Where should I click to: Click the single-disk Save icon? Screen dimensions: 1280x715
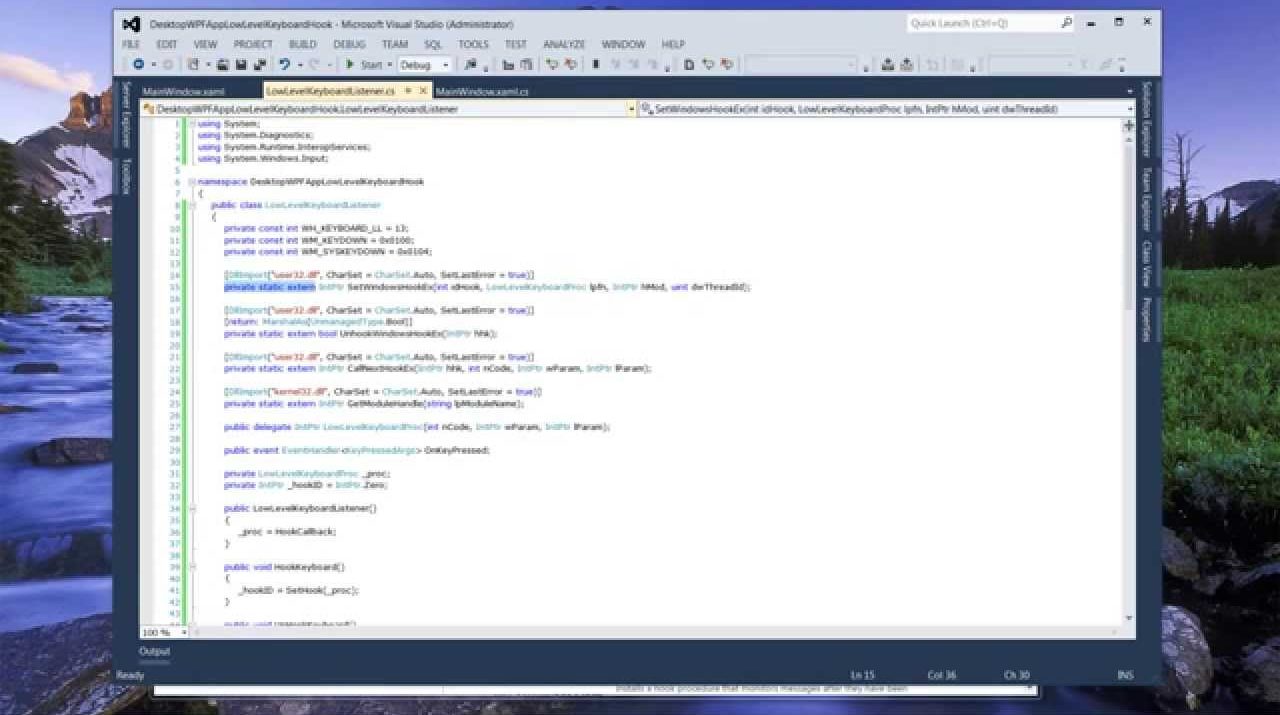[x=241, y=65]
